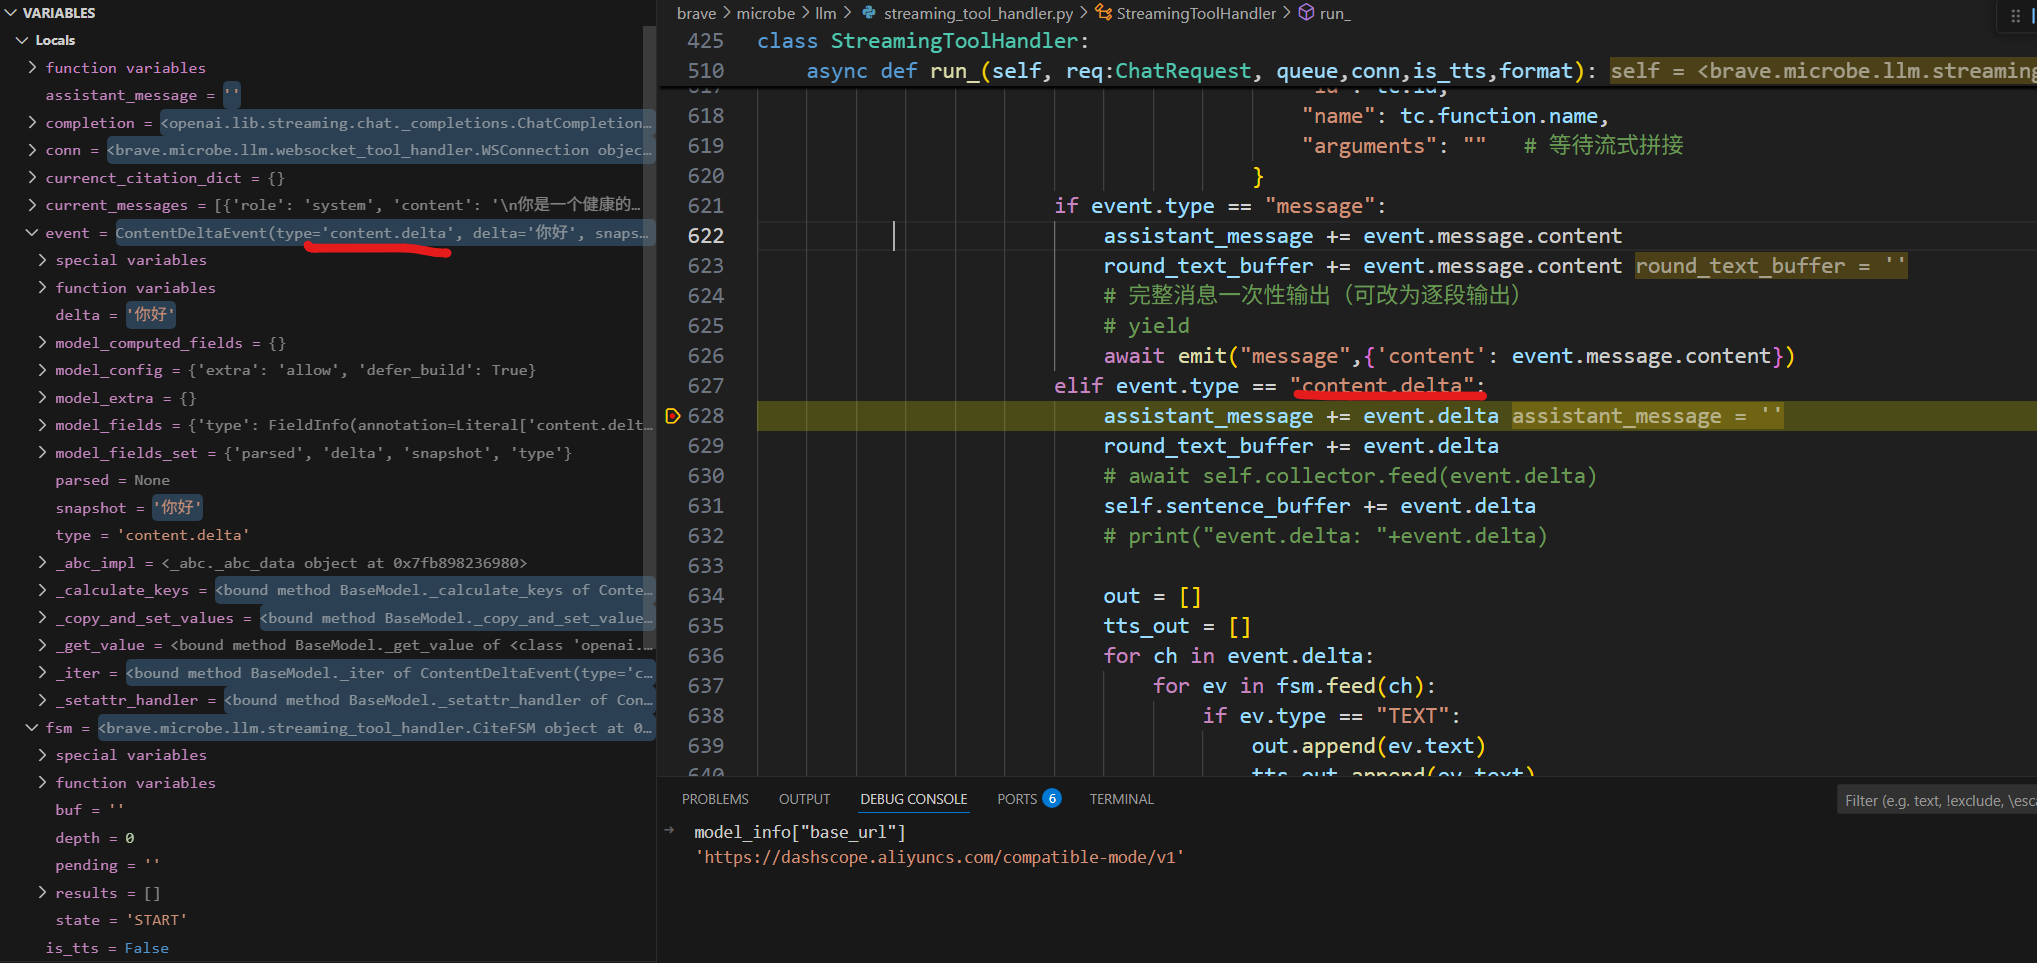2037x963 pixels.
Task: Open the TERMINAL tab
Action: (1121, 799)
